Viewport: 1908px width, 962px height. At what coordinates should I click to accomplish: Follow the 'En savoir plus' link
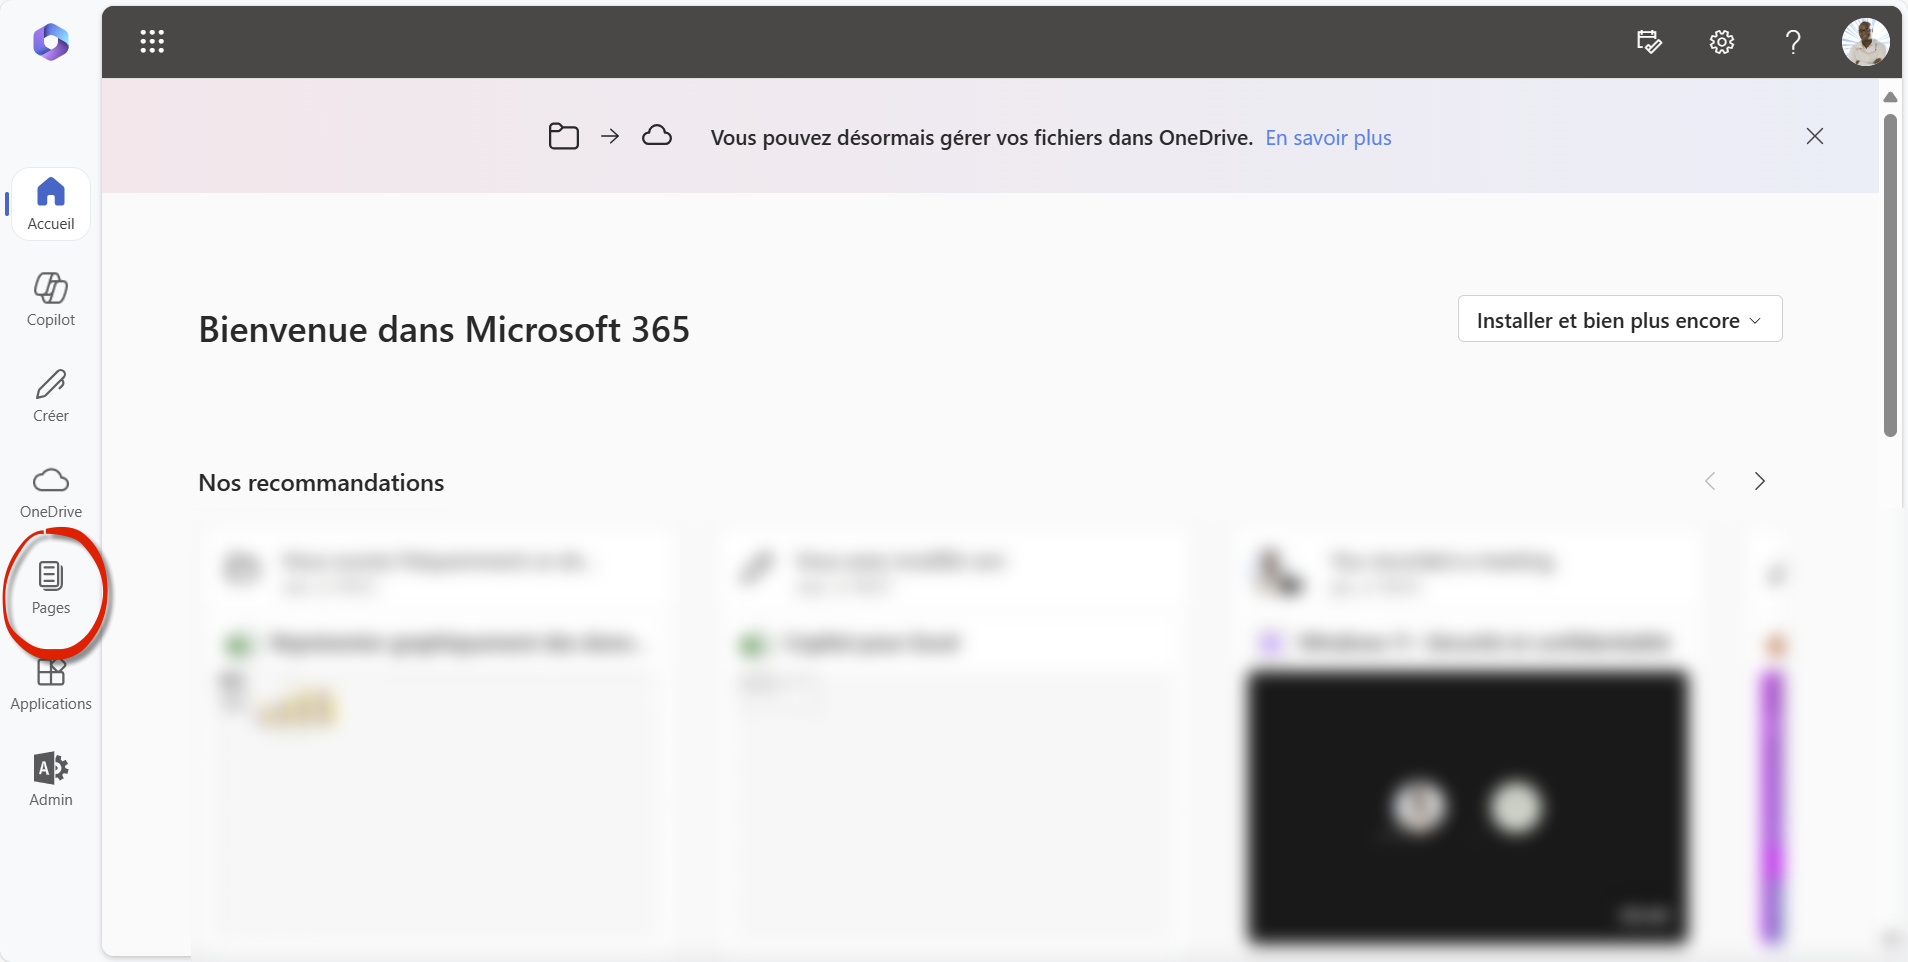1328,138
